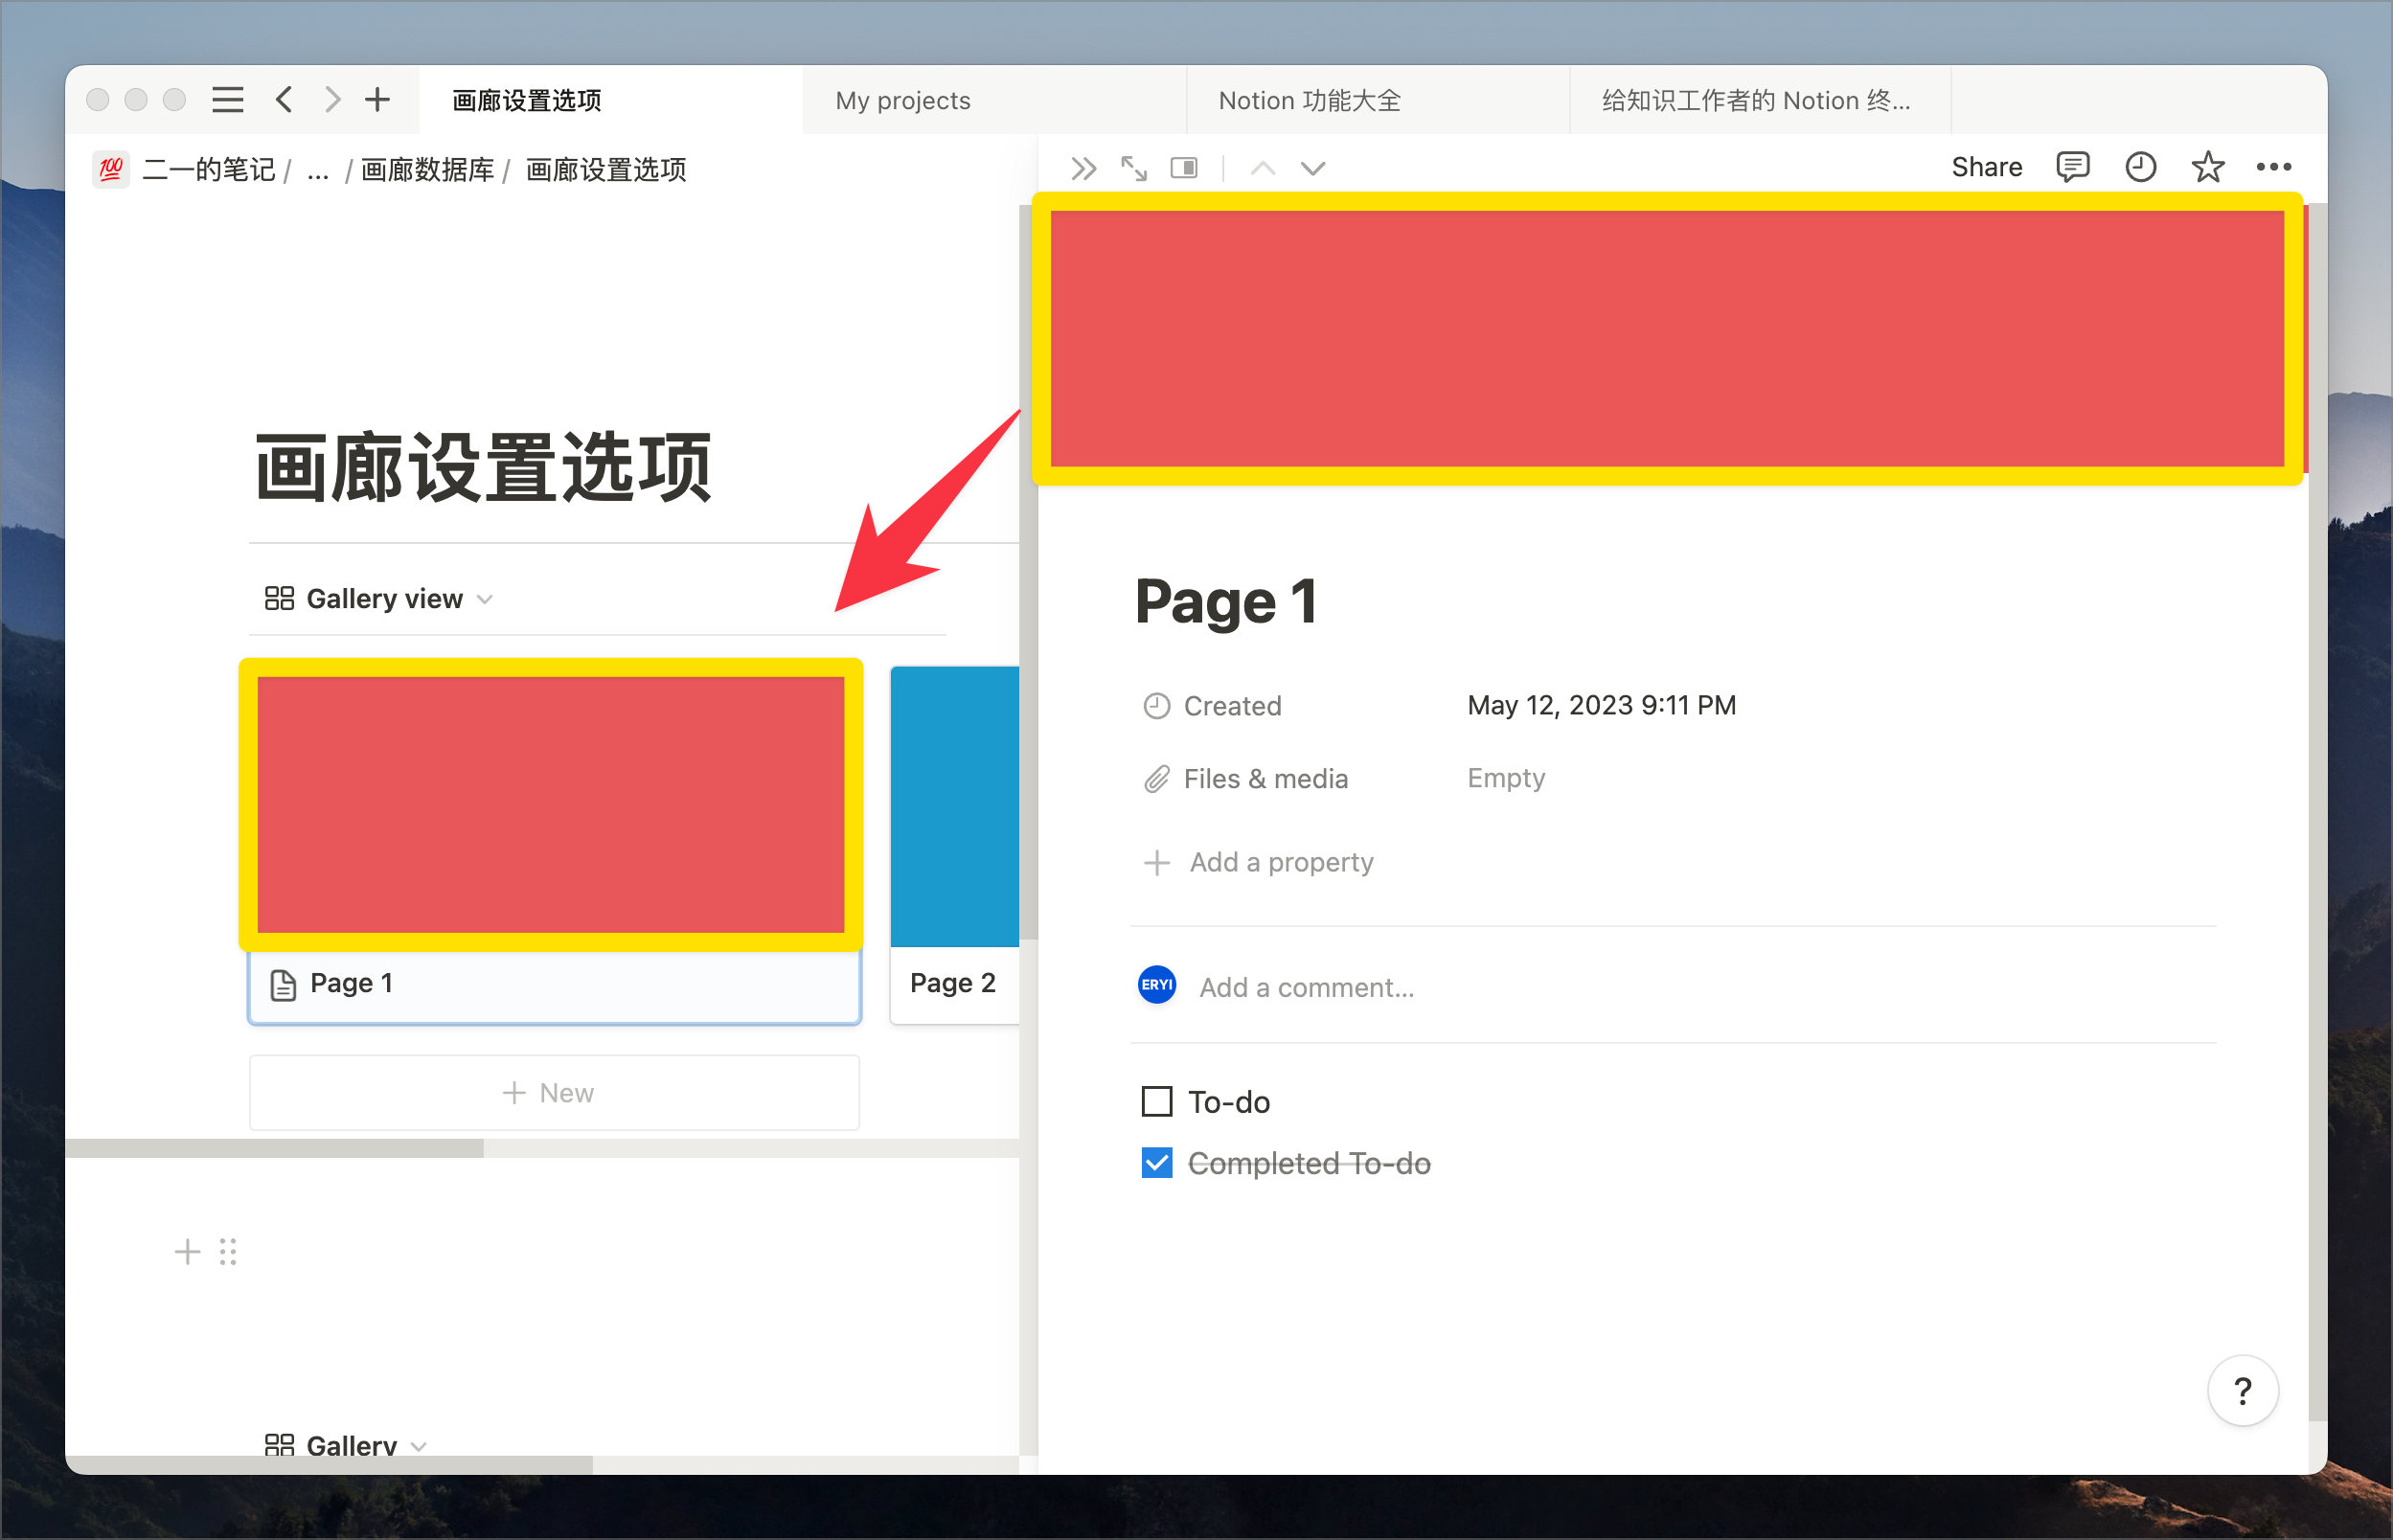The width and height of the screenshot is (2393, 1540).
Task: Click the Share button
Action: point(1986,167)
